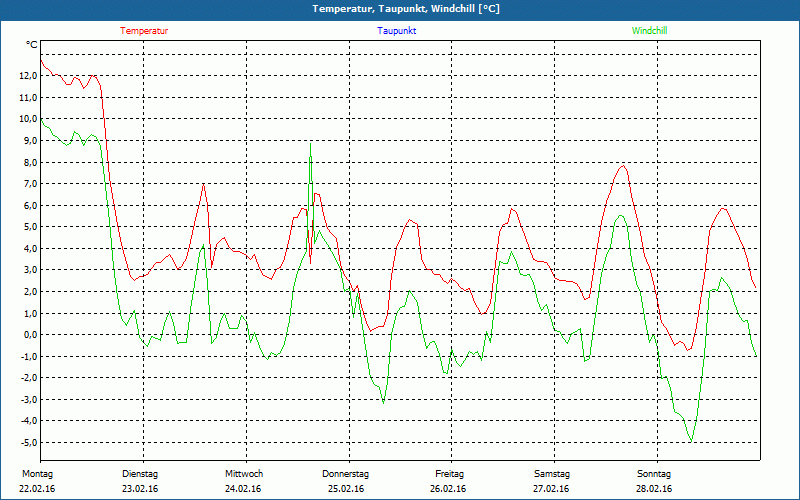Click the 5,0 axis value

pos(30,227)
